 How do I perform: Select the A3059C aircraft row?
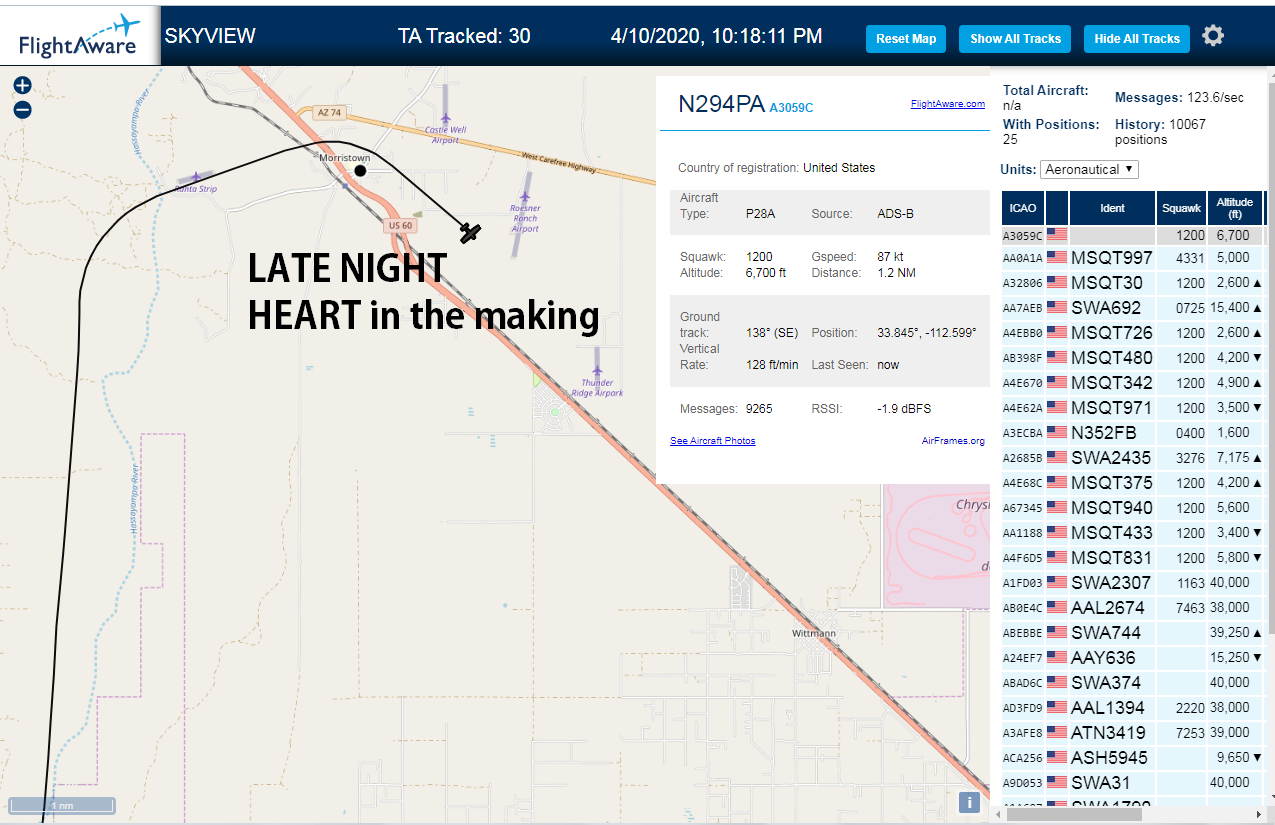[1133, 236]
